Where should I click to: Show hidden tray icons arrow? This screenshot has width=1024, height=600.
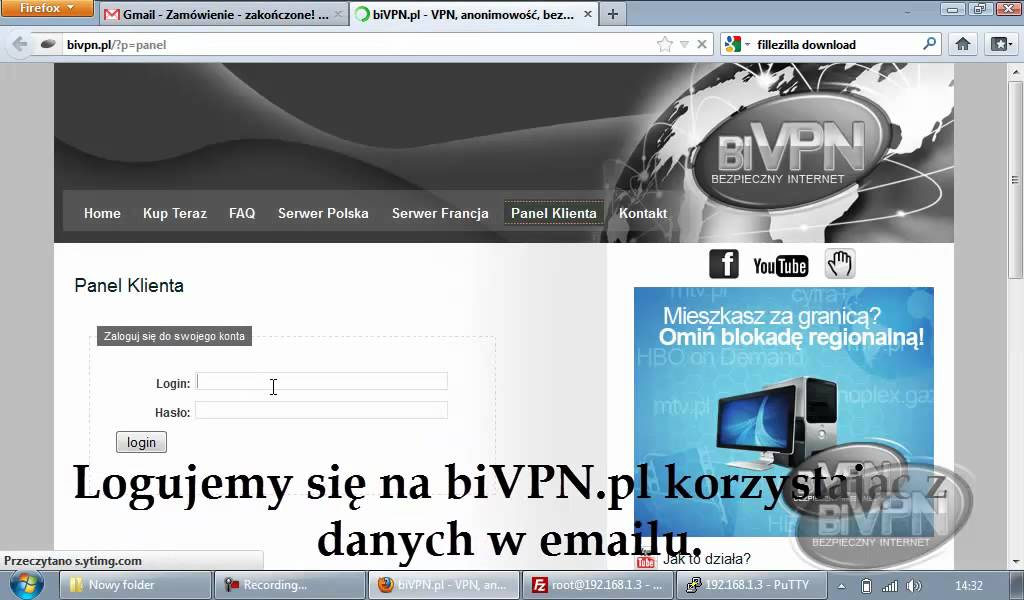click(x=842, y=586)
